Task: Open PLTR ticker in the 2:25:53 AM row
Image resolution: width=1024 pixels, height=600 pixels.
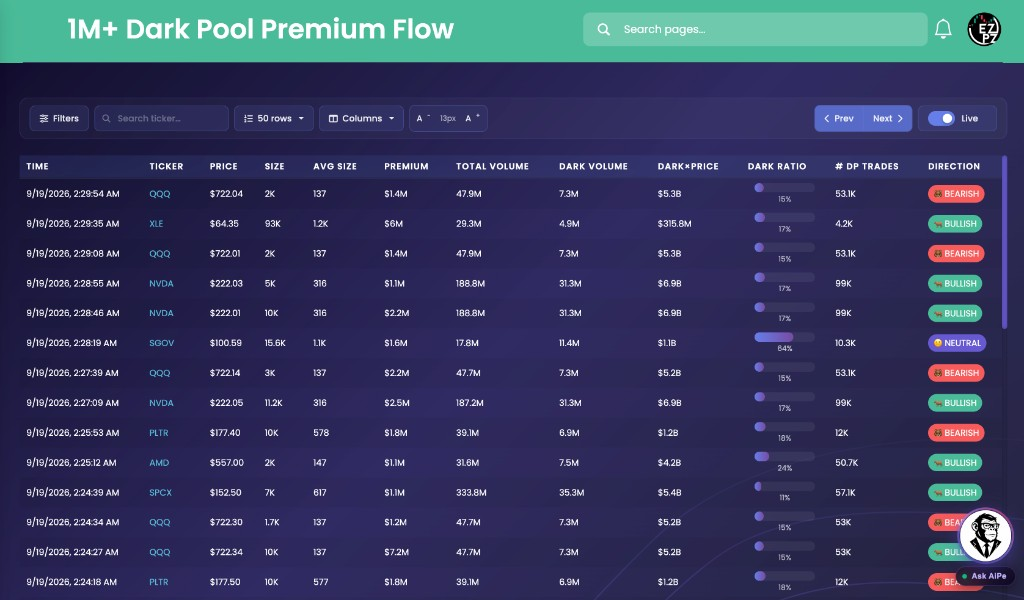Action: click(x=159, y=433)
